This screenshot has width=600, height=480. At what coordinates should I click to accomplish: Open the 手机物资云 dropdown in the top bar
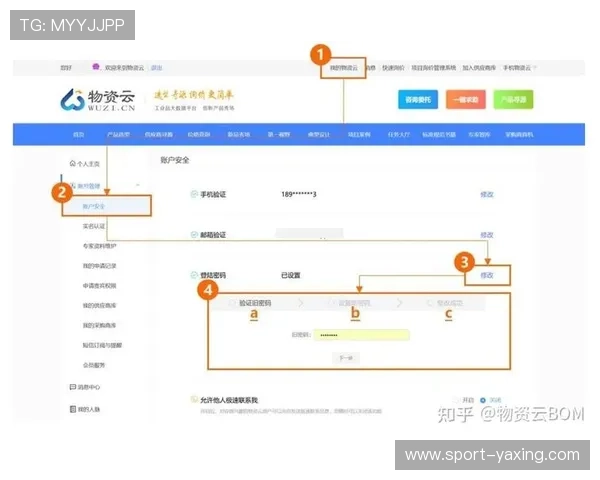click(519, 68)
